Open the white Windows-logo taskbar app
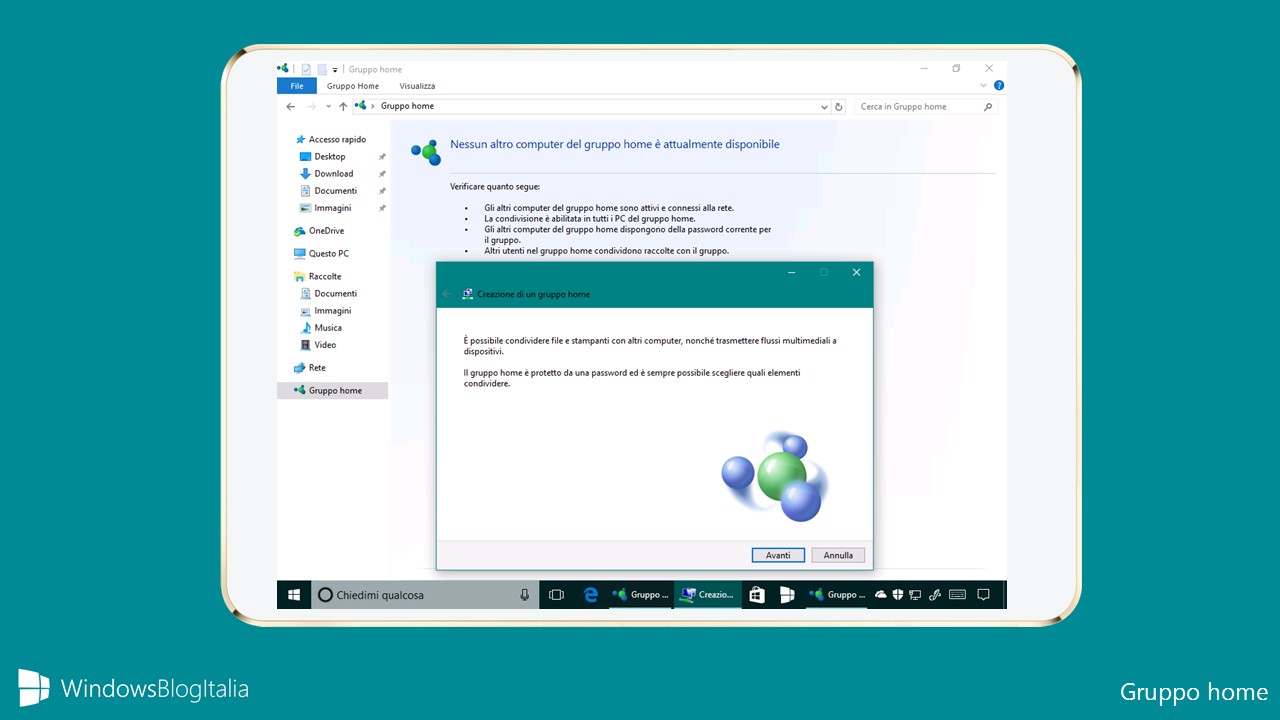 pos(787,594)
